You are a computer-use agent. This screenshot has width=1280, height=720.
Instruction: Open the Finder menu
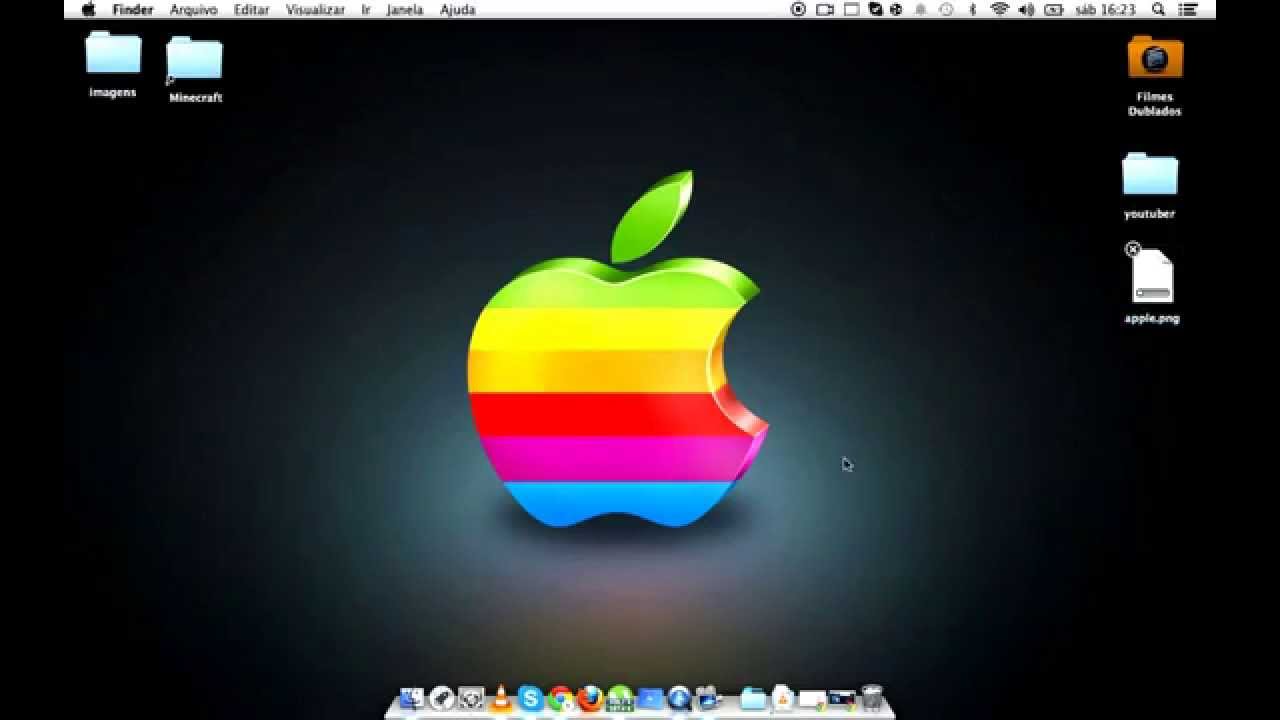132,9
